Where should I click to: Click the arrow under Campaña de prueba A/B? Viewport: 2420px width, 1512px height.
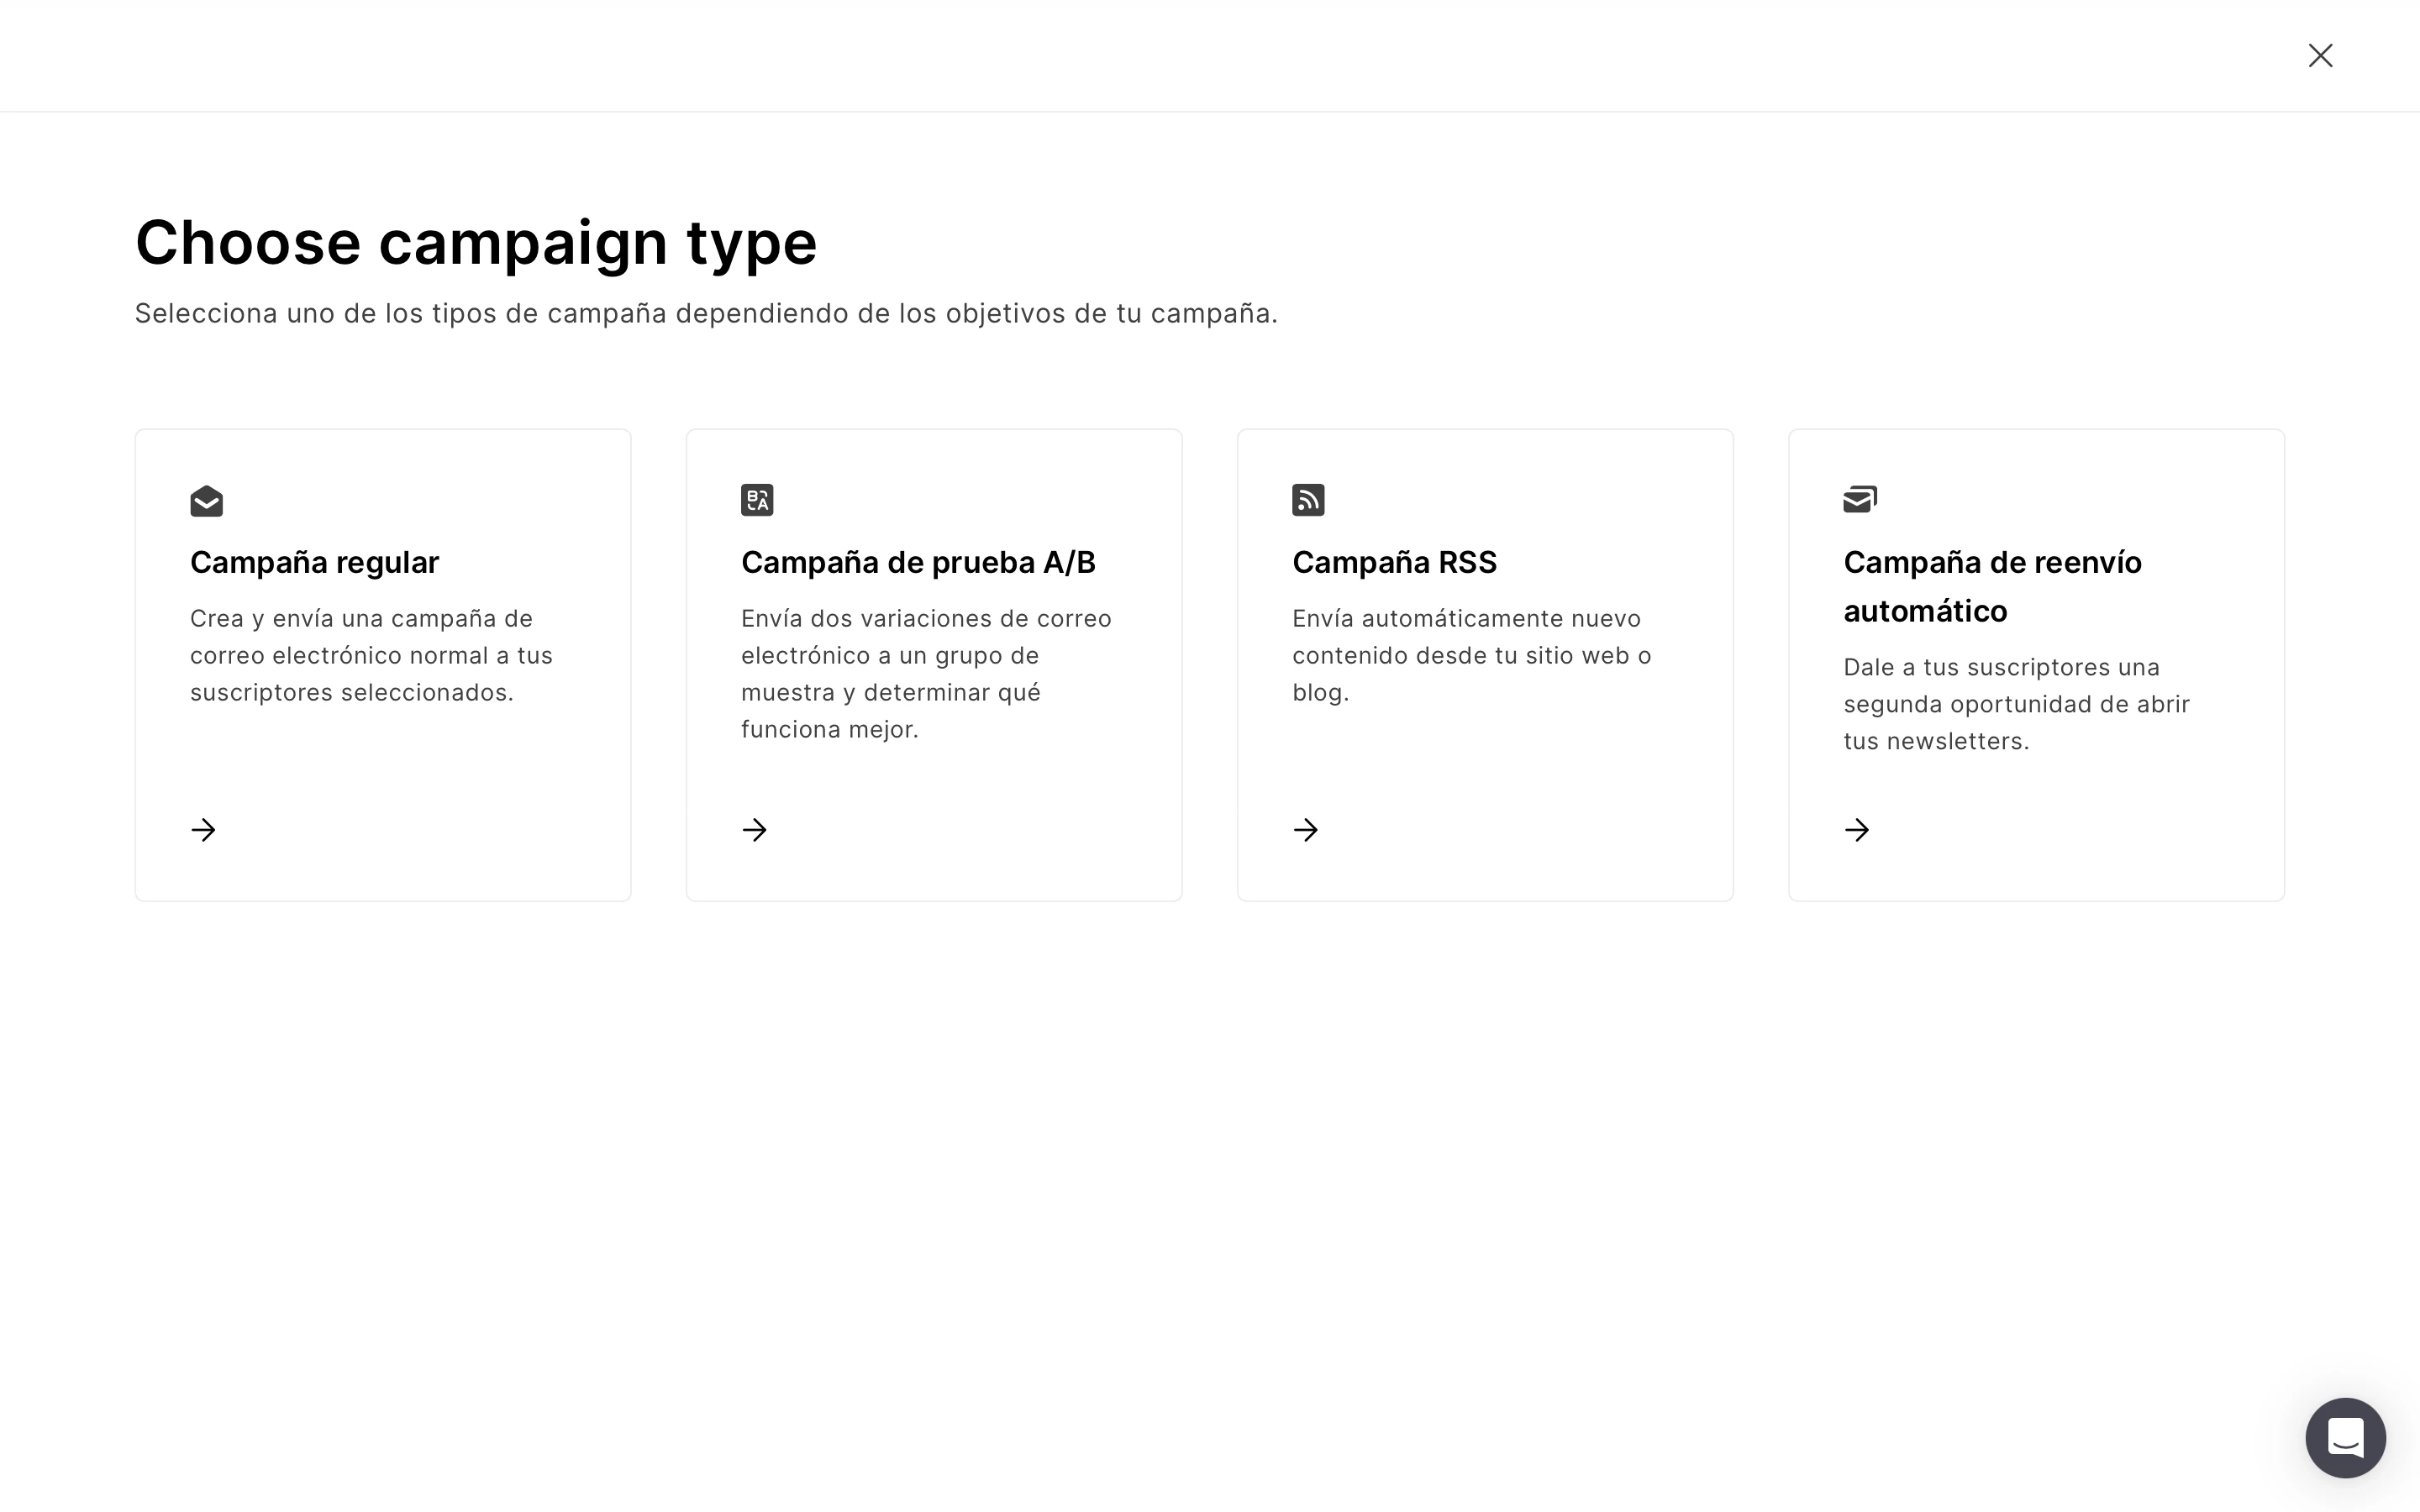[x=755, y=830]
